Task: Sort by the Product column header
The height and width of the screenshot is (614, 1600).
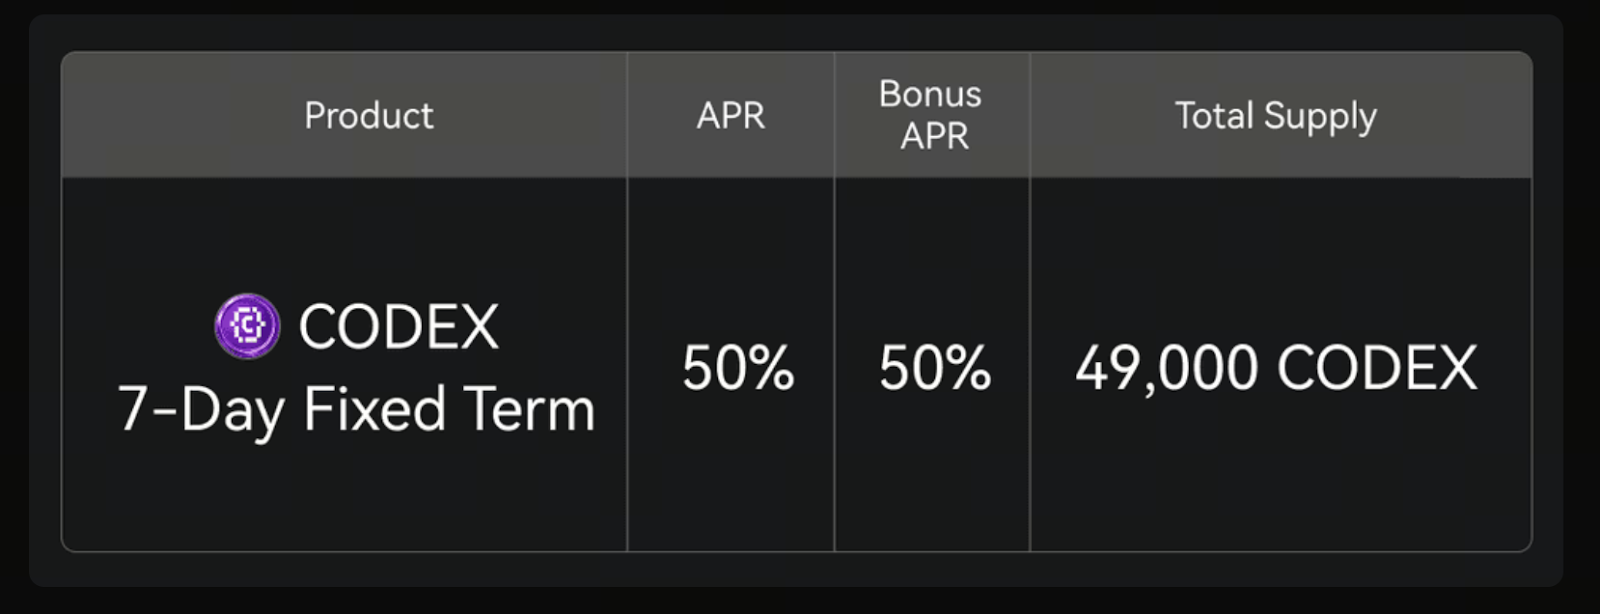Action: (x=368, y=116)
